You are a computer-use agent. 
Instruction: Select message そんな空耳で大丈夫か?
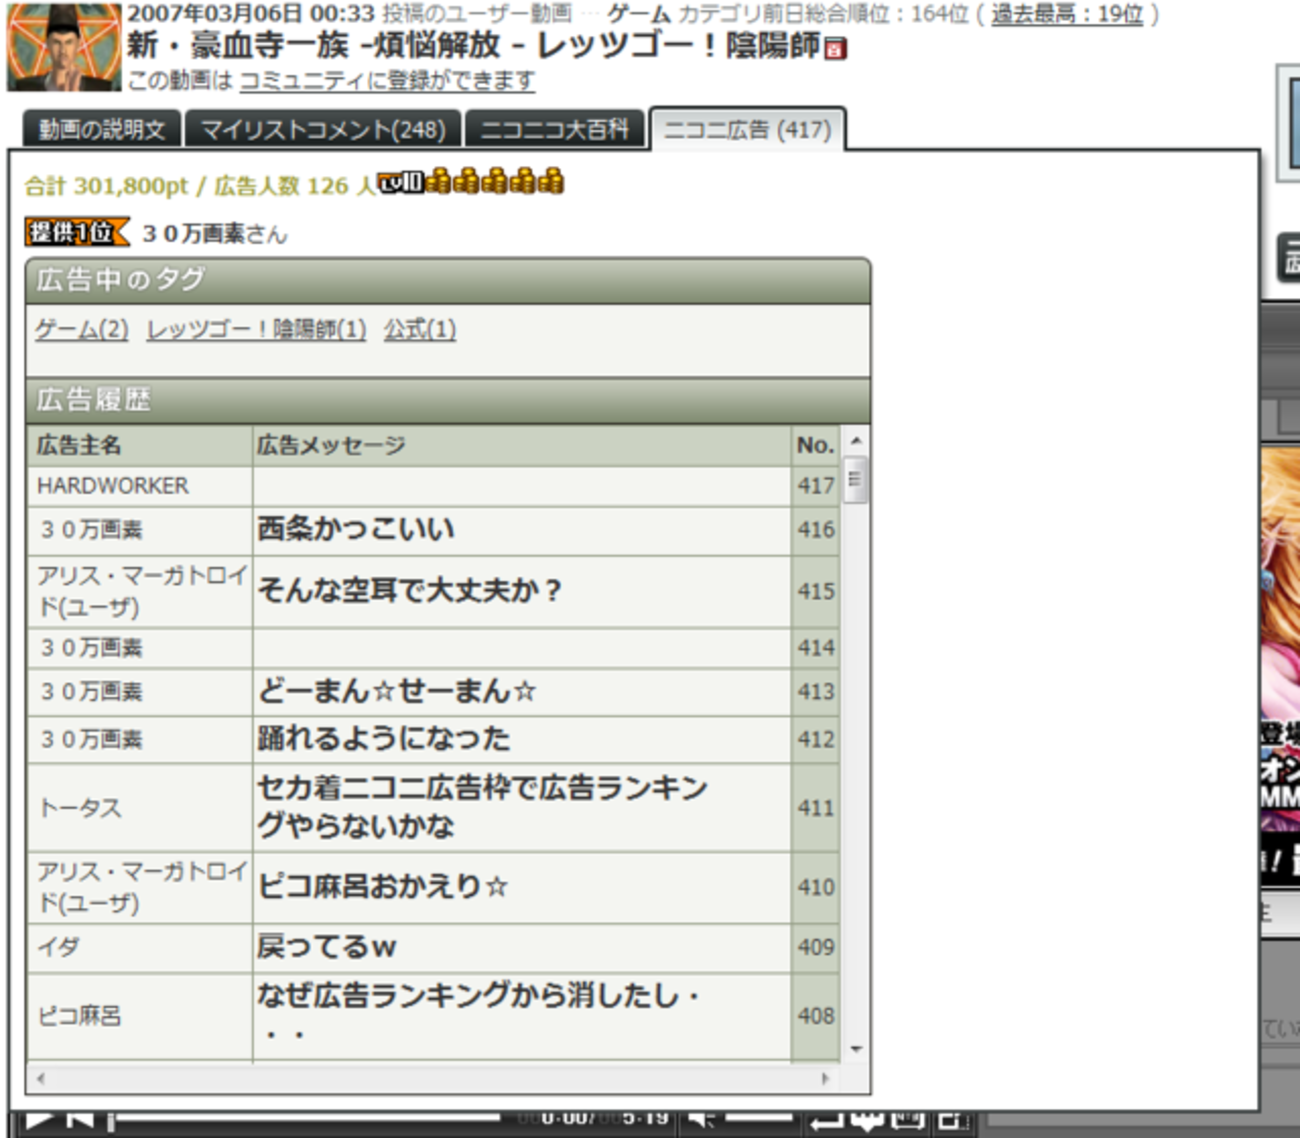(x=410, y=591)
